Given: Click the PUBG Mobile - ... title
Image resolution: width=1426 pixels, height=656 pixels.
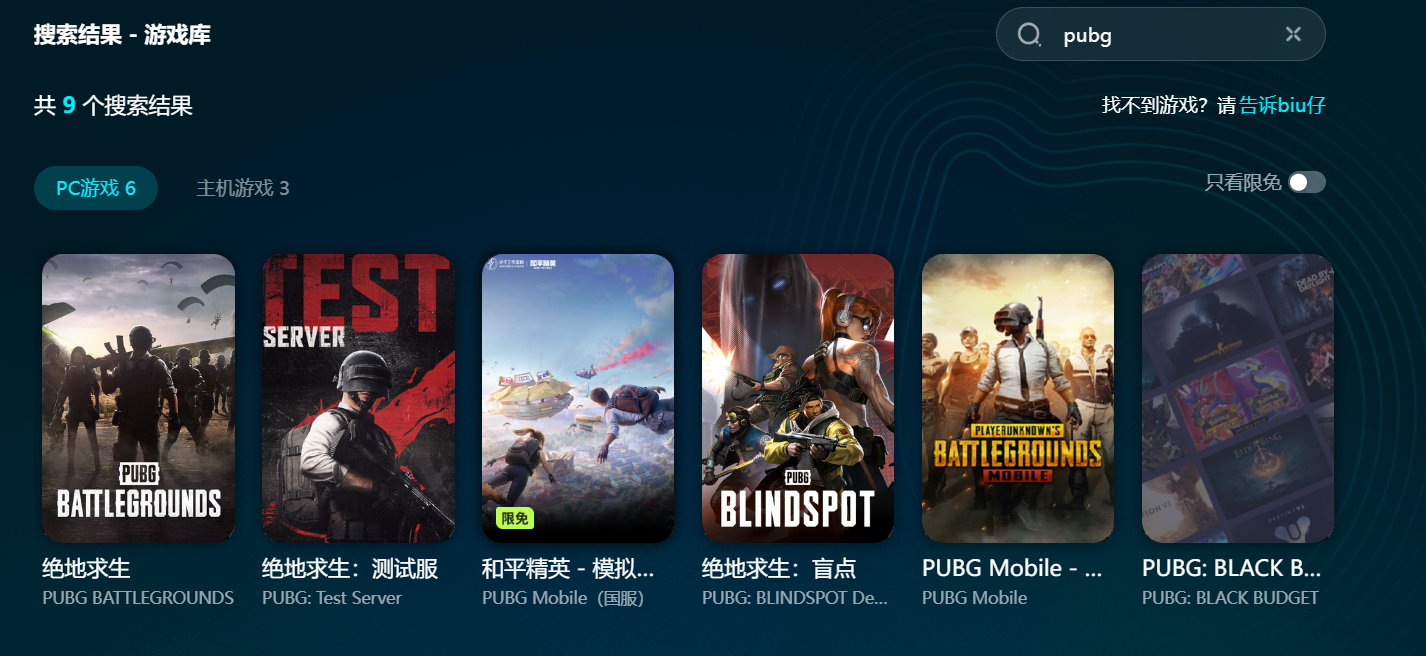Looking at the screenshot, I should [1012, 569].
